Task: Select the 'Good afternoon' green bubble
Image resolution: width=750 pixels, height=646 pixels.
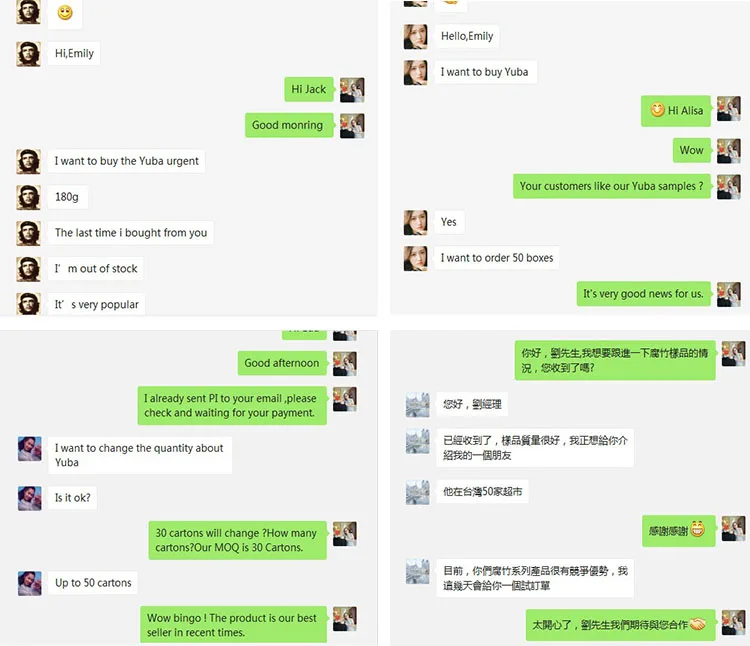Action: coord(282,363)
